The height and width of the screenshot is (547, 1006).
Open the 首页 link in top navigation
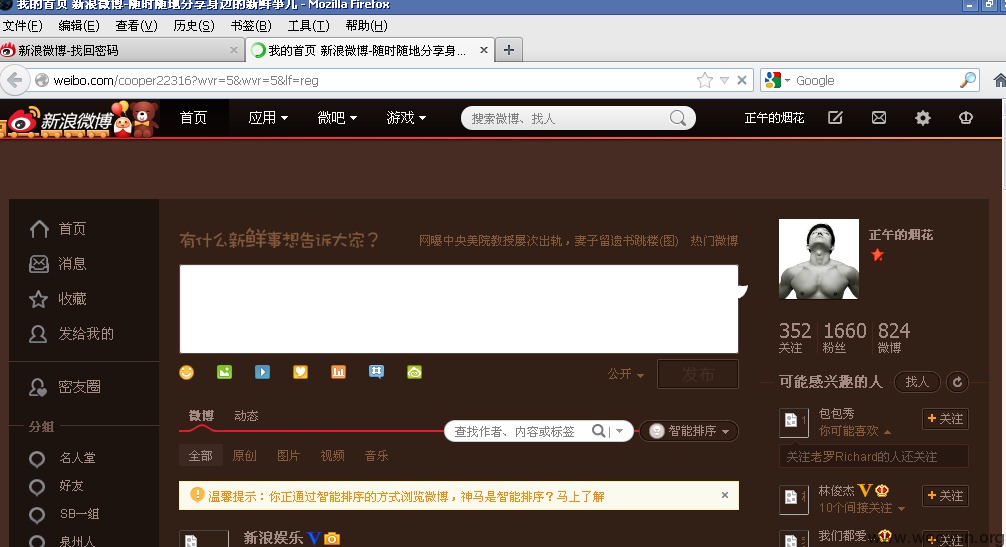(x=193, y=118)
